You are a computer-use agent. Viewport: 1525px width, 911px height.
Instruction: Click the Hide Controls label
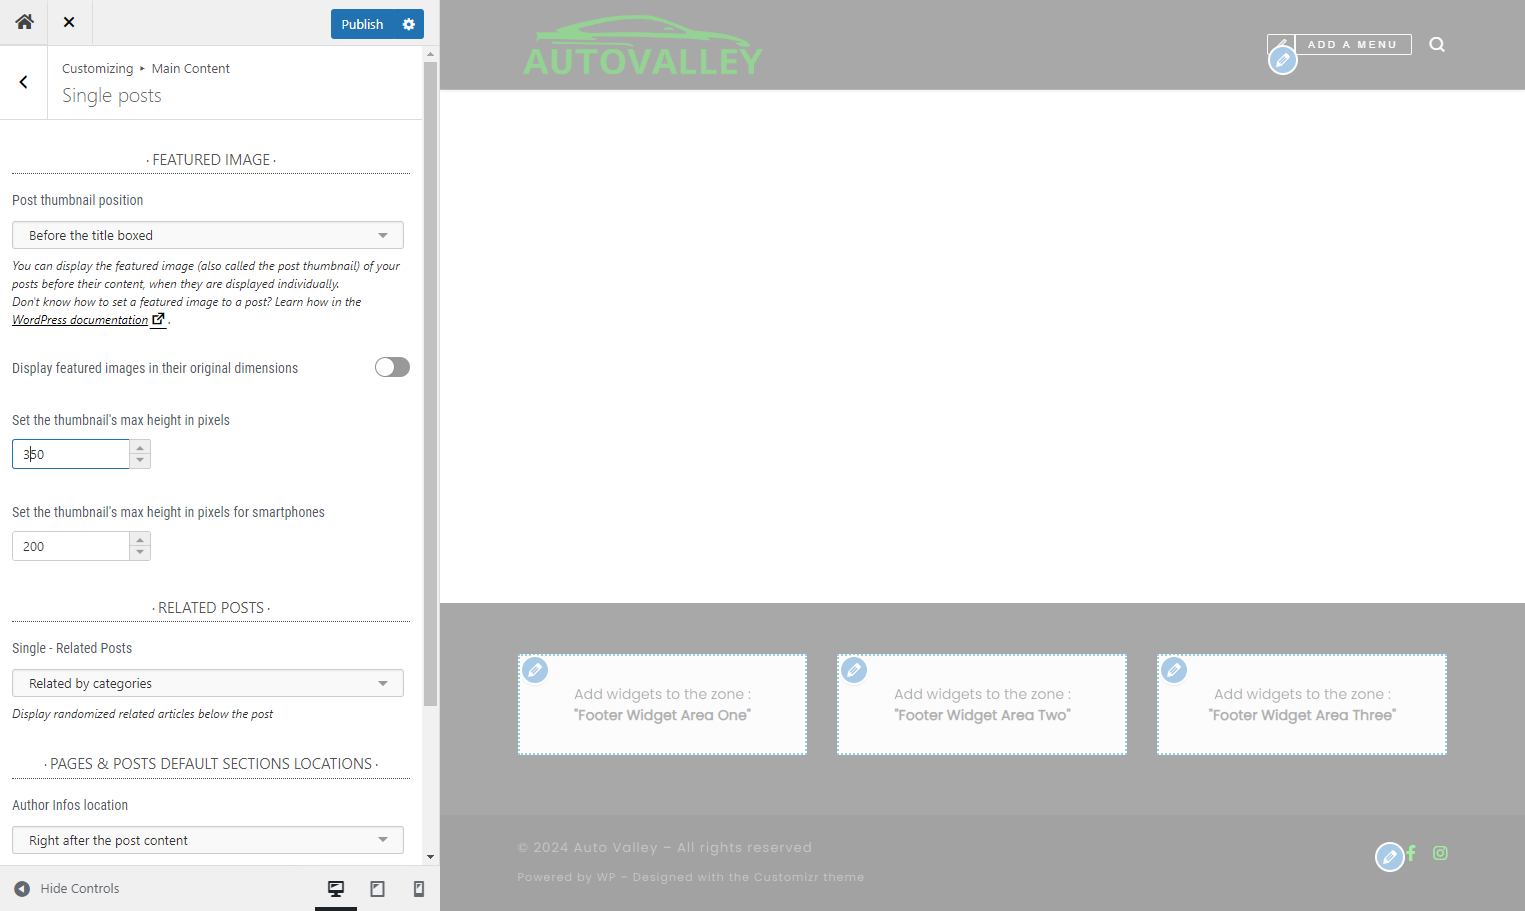(x=80, y=888)
